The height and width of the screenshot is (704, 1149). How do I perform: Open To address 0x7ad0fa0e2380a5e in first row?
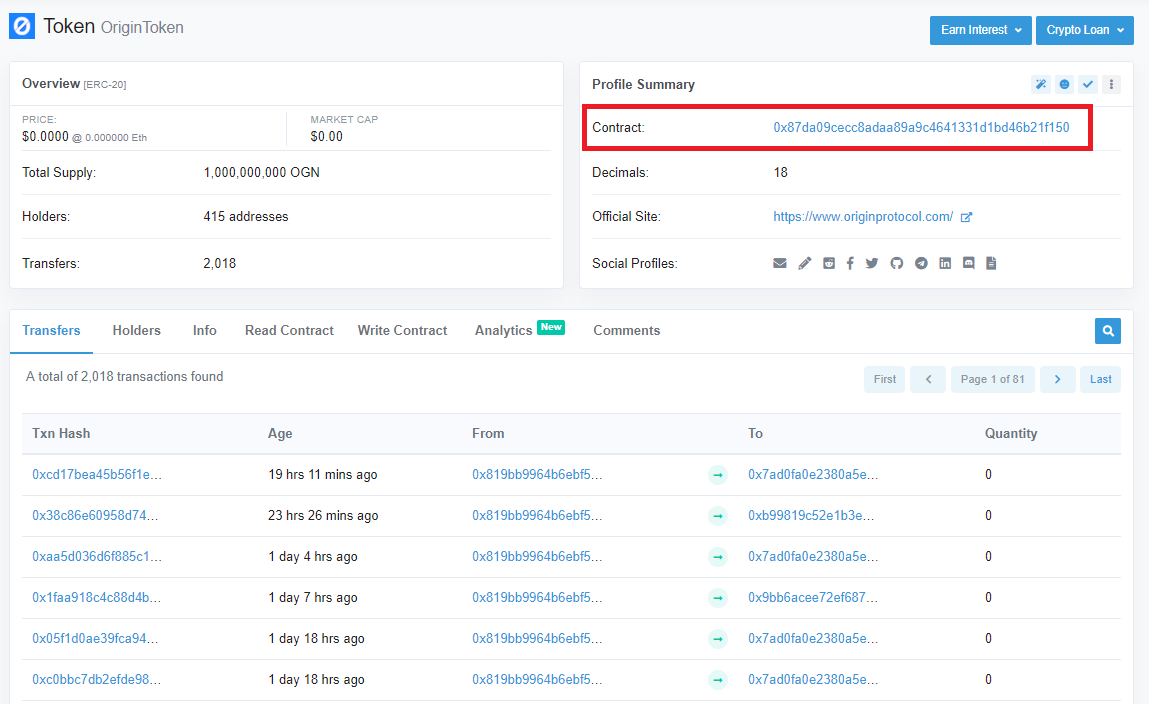click(x=813, y=475)
